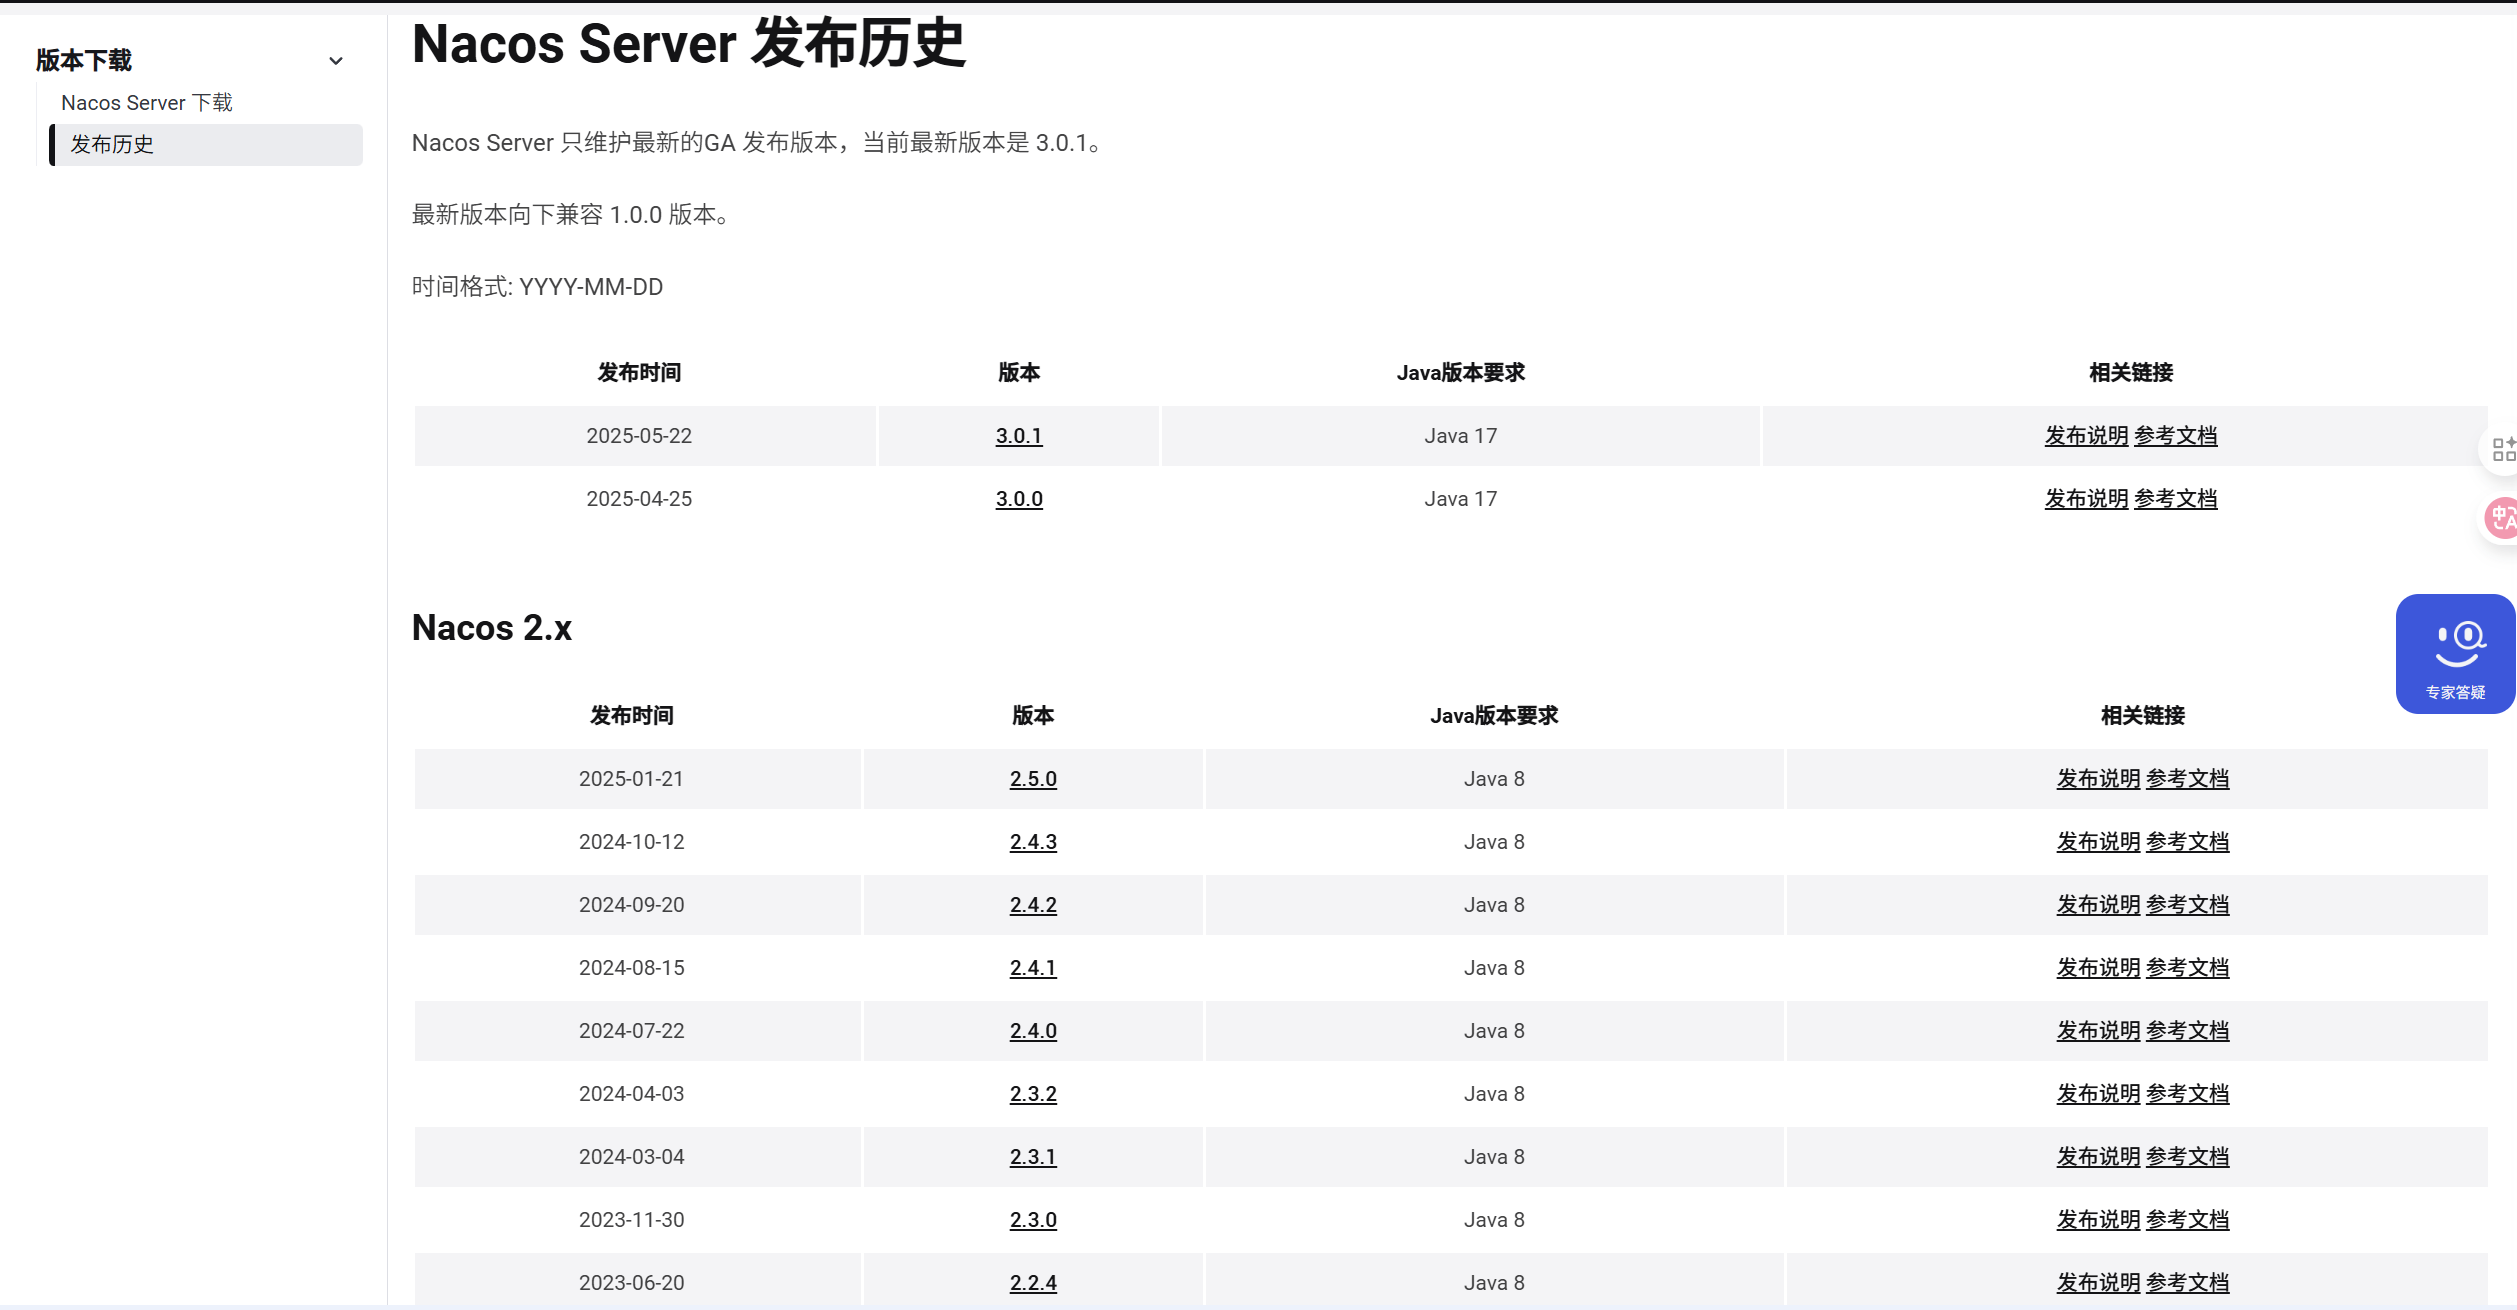Screen dimensions: 2517x1310
Task: Collapse the 版本下载 sidebar section chevron
Action: [x=336, y=61]
